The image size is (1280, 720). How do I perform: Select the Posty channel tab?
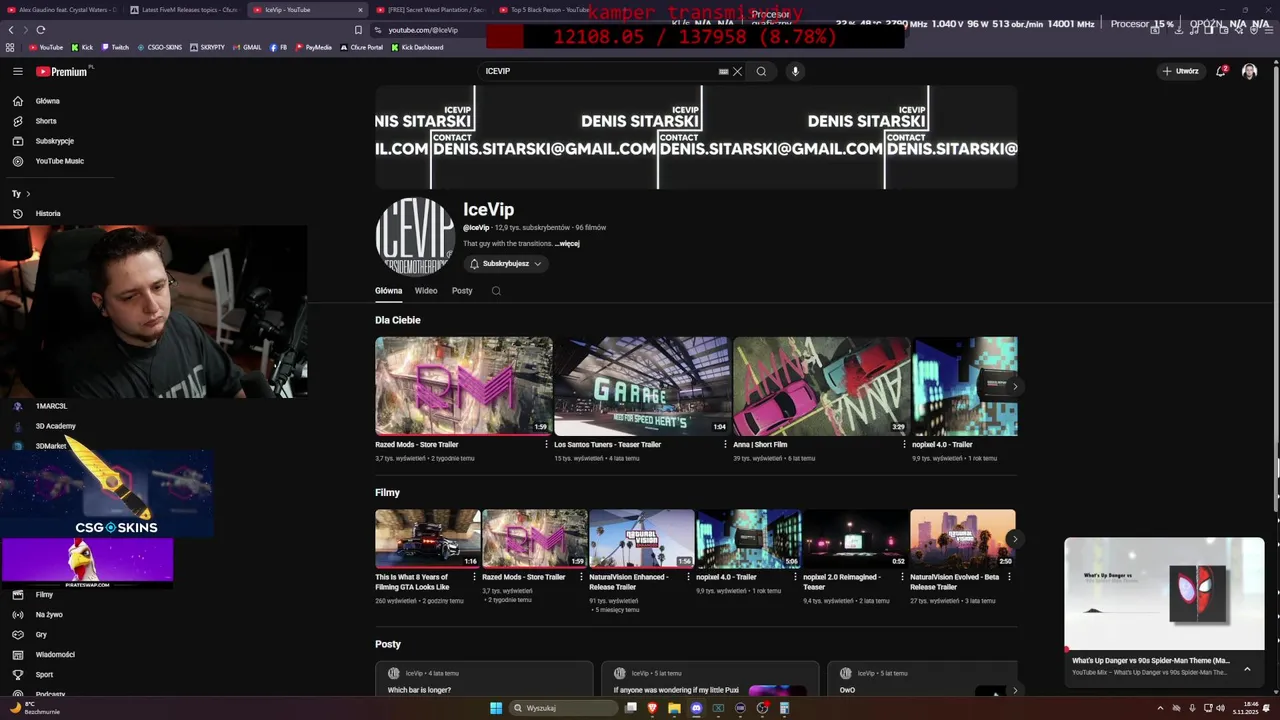tap(462, 291)
